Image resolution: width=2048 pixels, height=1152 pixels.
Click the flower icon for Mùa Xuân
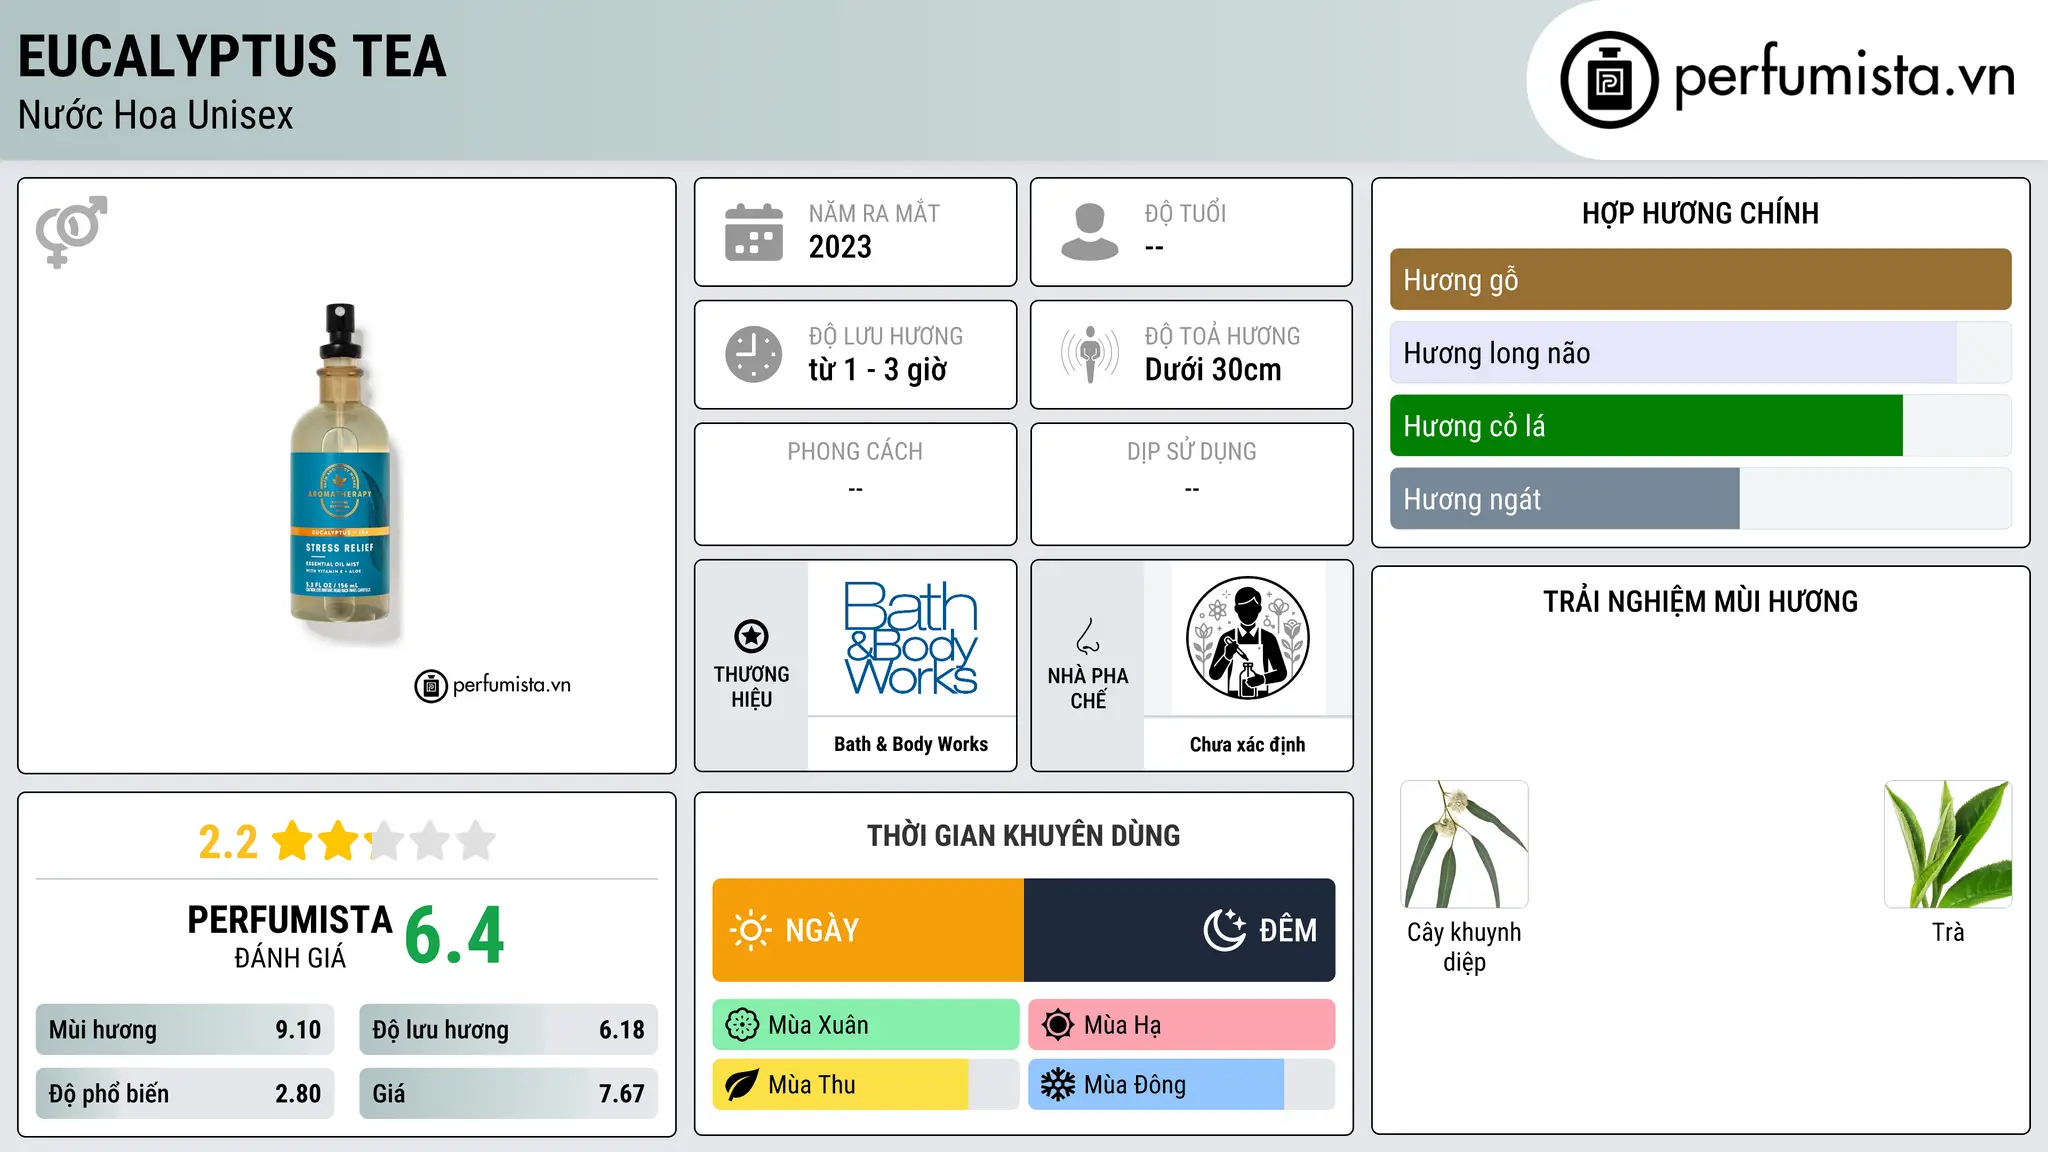(742, 1025)
